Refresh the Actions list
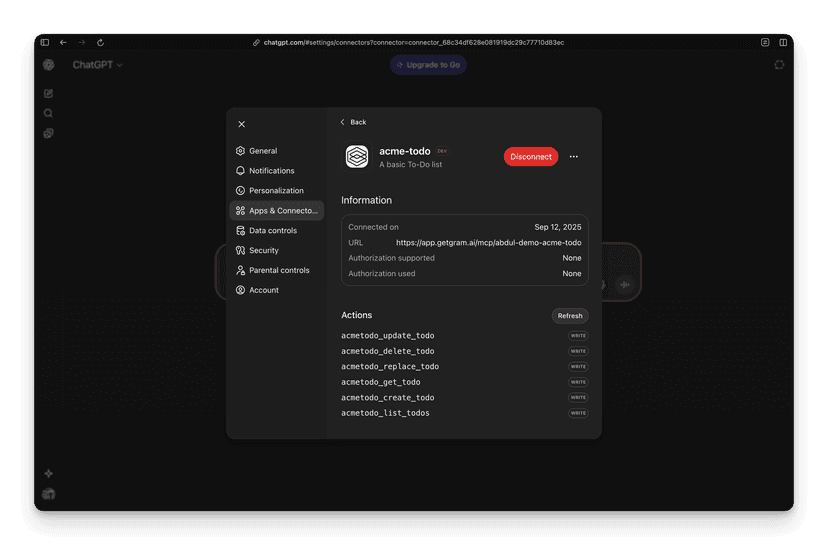The height and width of the screenshot is (545, 828). pos(570,316)
